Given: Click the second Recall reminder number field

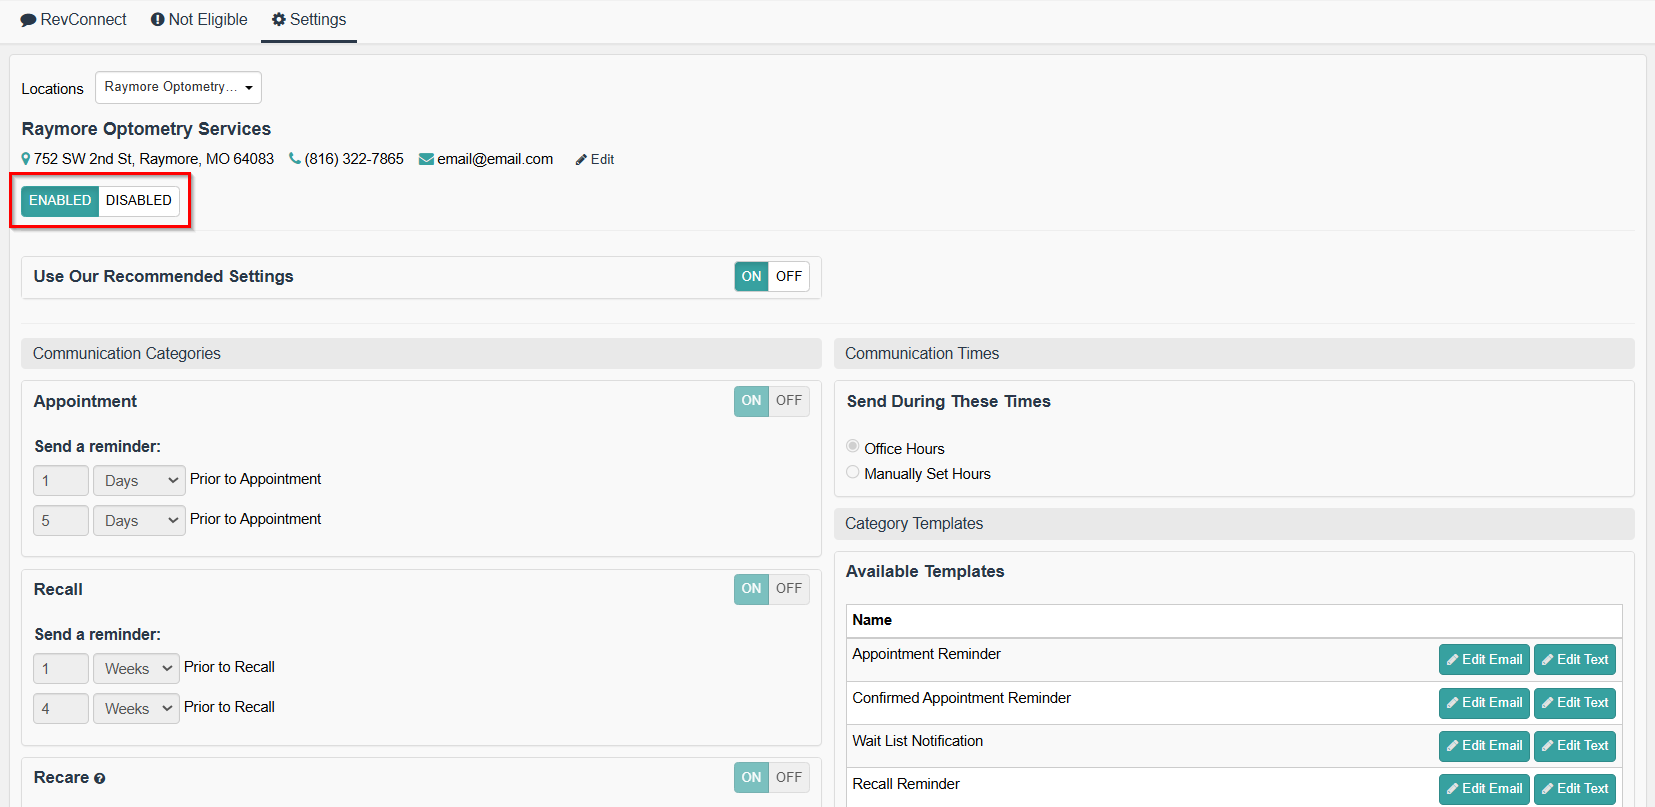Looking at the screenshot, I should (x=61, y=709).
